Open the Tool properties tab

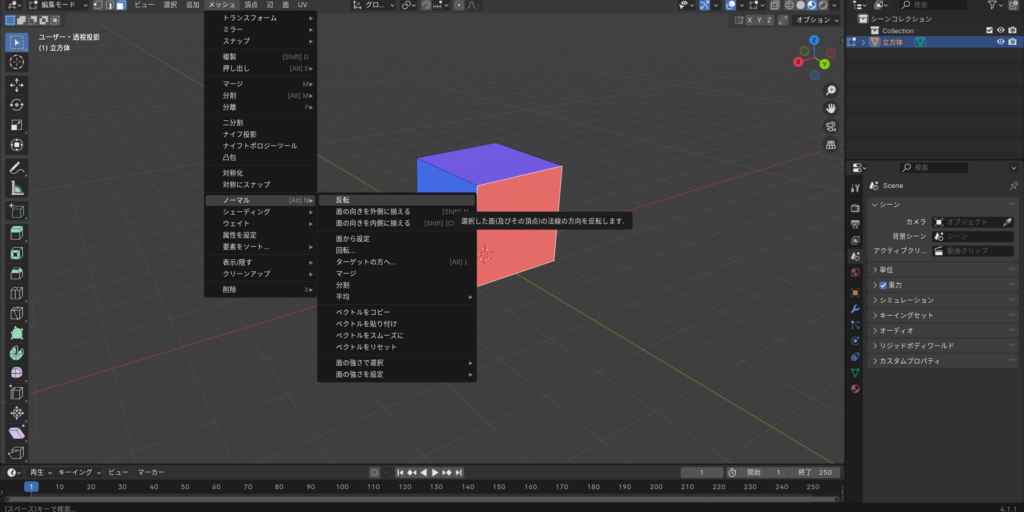point(856,188)
